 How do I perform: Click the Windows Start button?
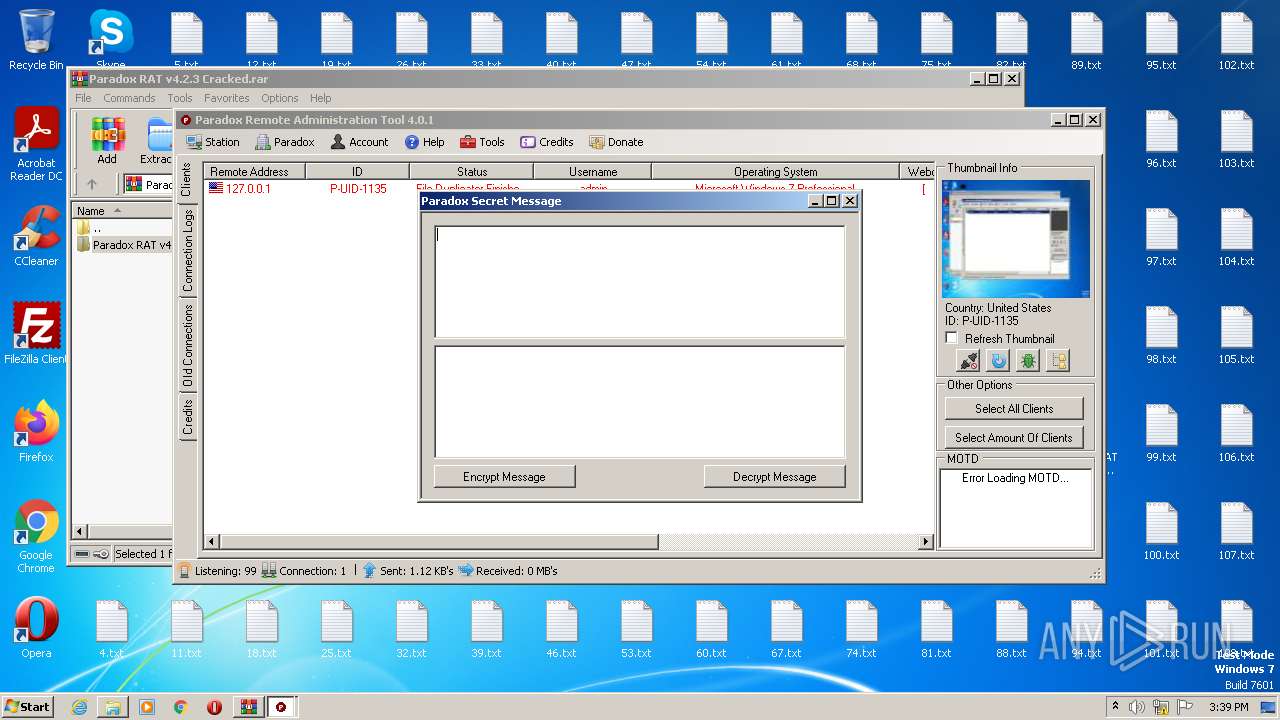pyautogui.click(x=28, y=706)
